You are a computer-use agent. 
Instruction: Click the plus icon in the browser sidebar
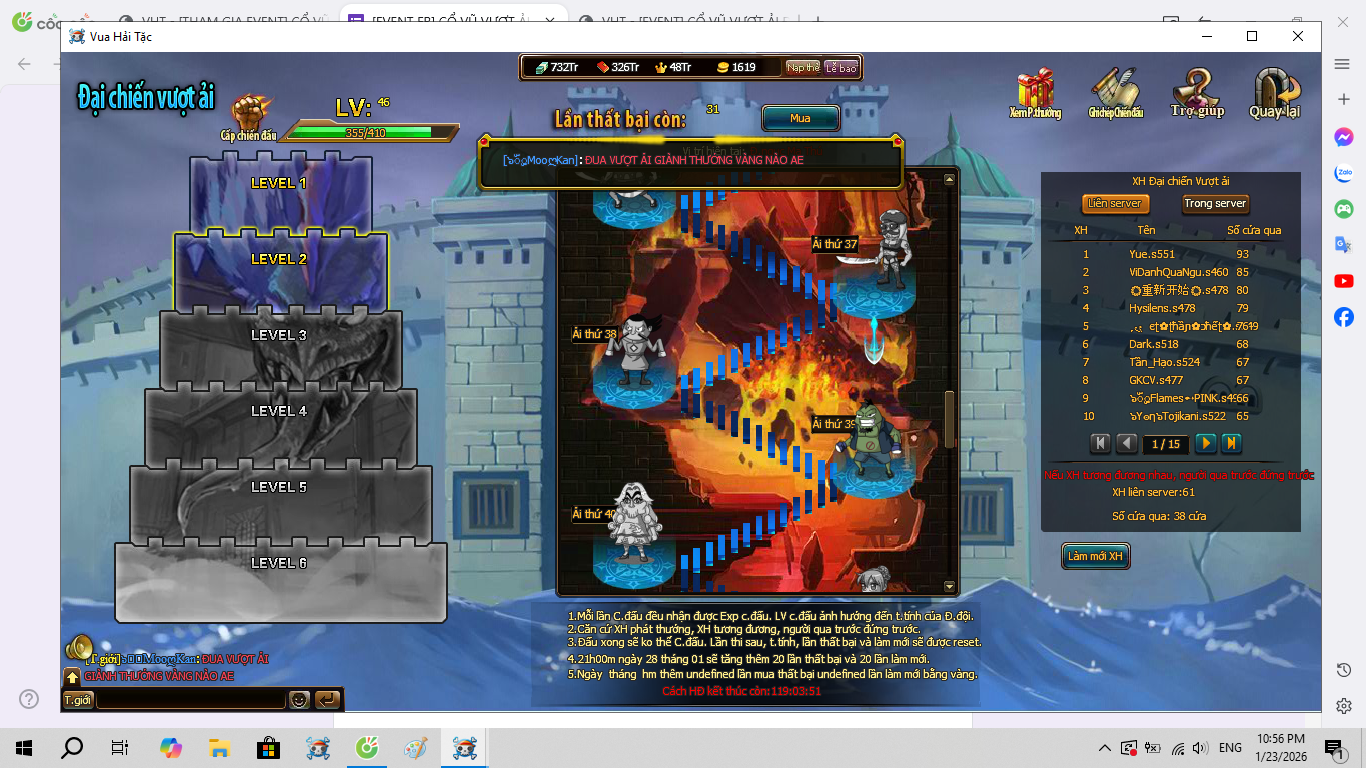1343,99
